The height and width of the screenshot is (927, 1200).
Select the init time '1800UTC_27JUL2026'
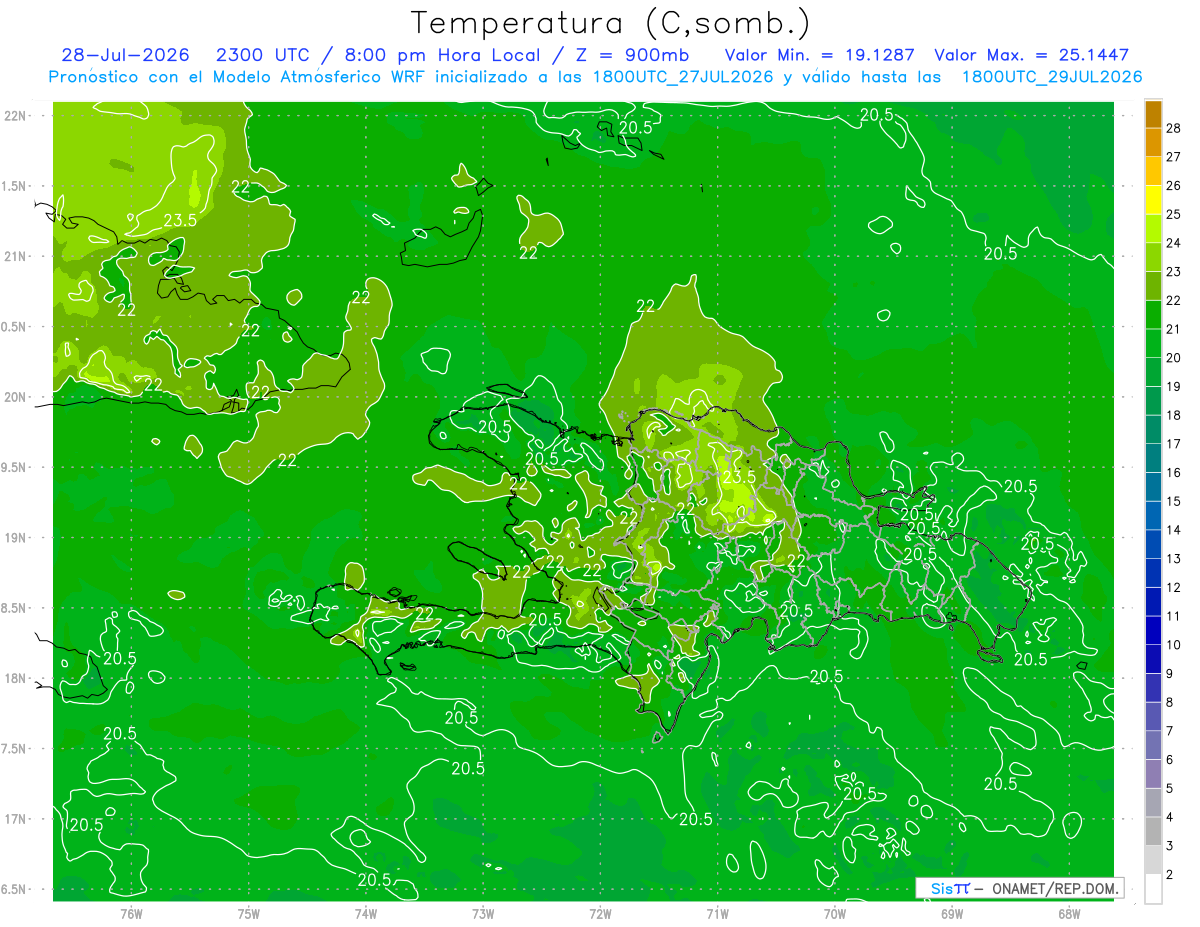(x=682, y=77)
